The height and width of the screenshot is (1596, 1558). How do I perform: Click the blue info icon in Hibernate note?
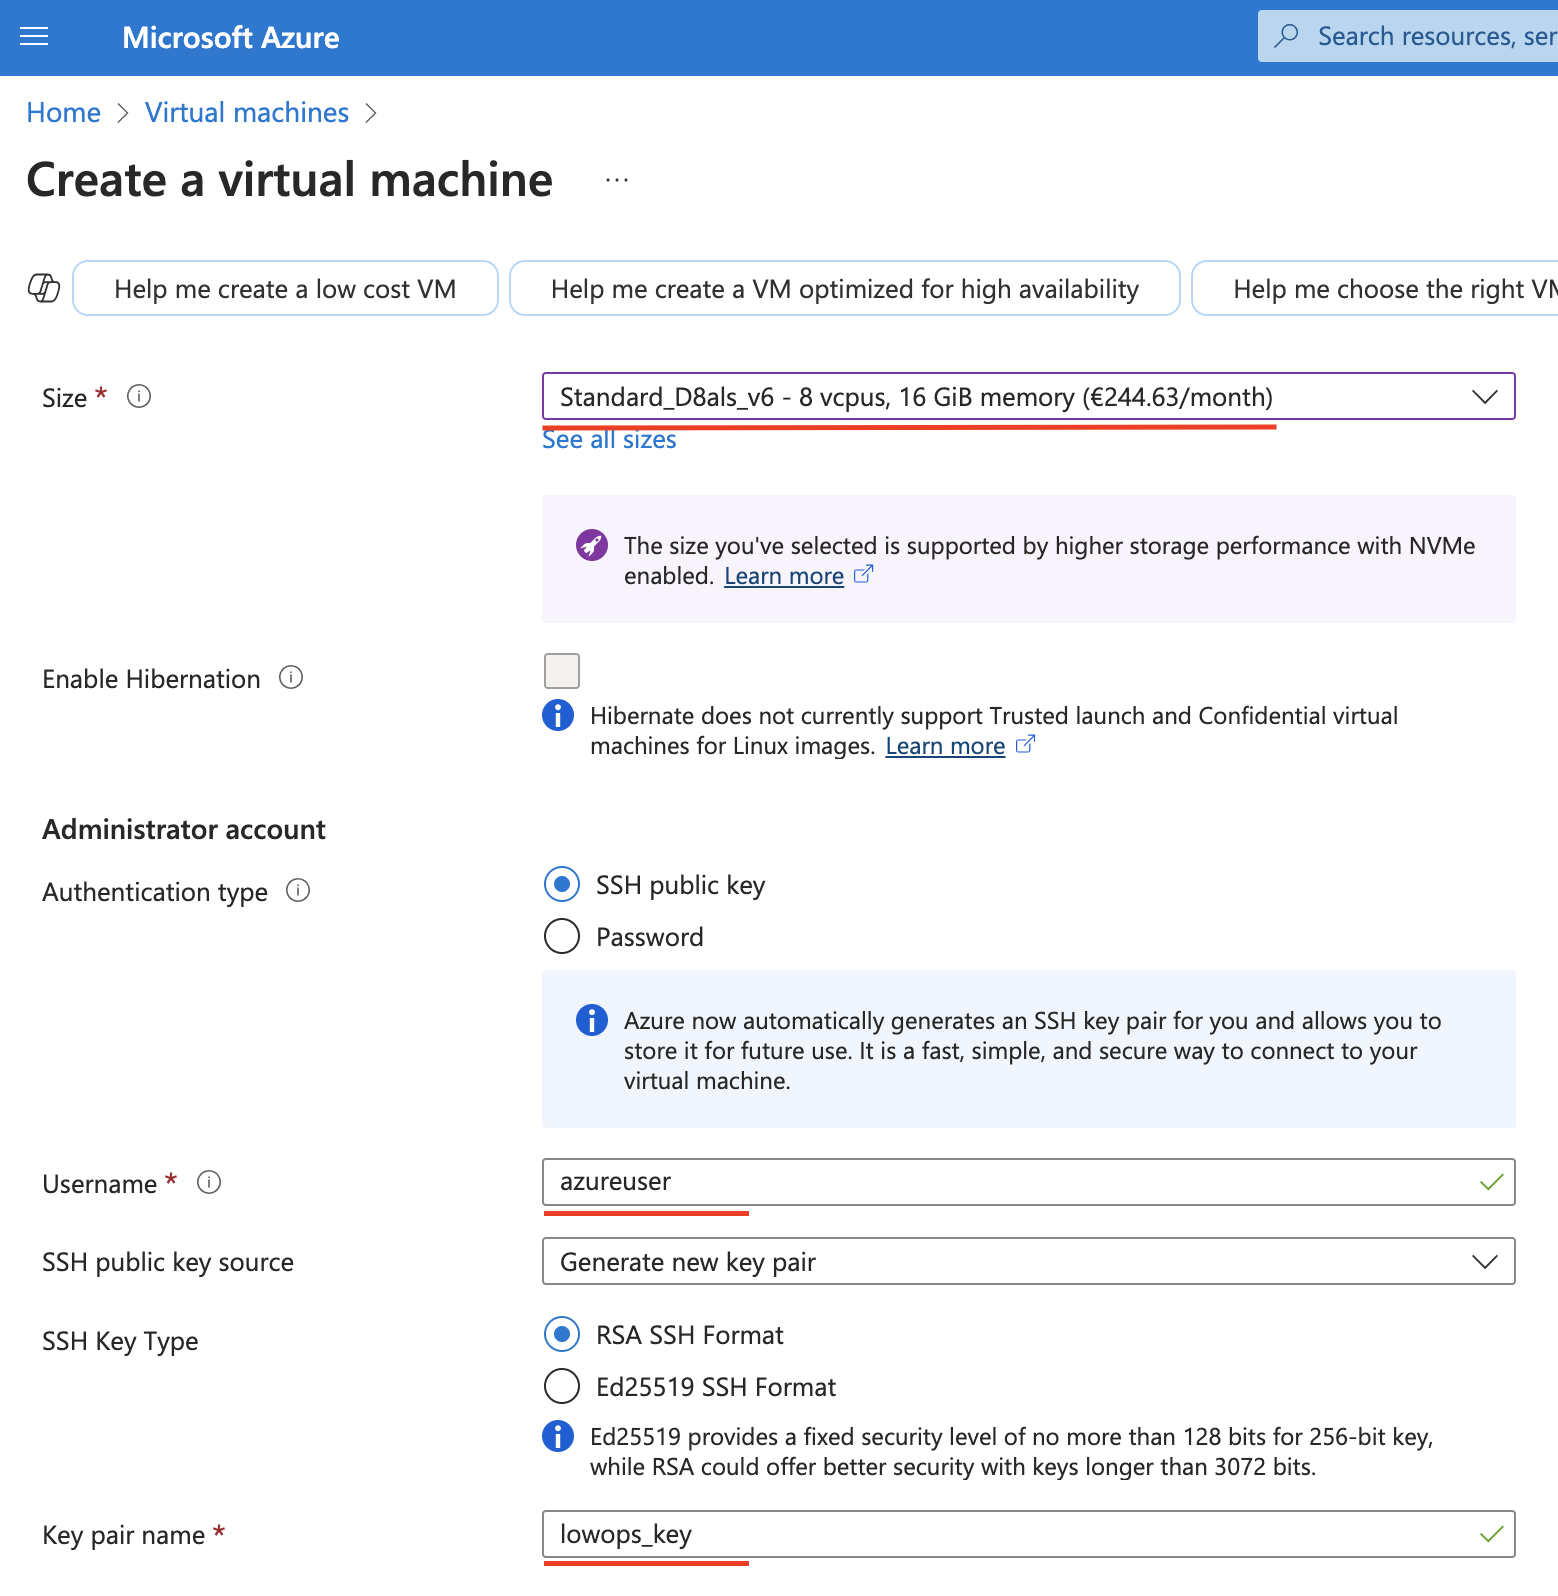tap(558, 715)
